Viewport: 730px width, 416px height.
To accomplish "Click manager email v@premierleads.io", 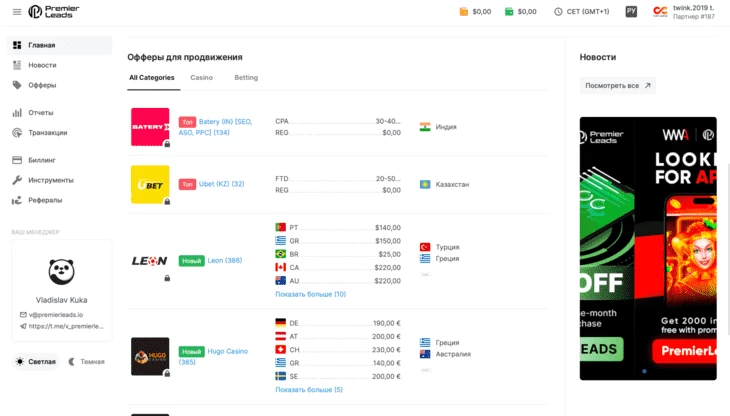I will 56,315.
